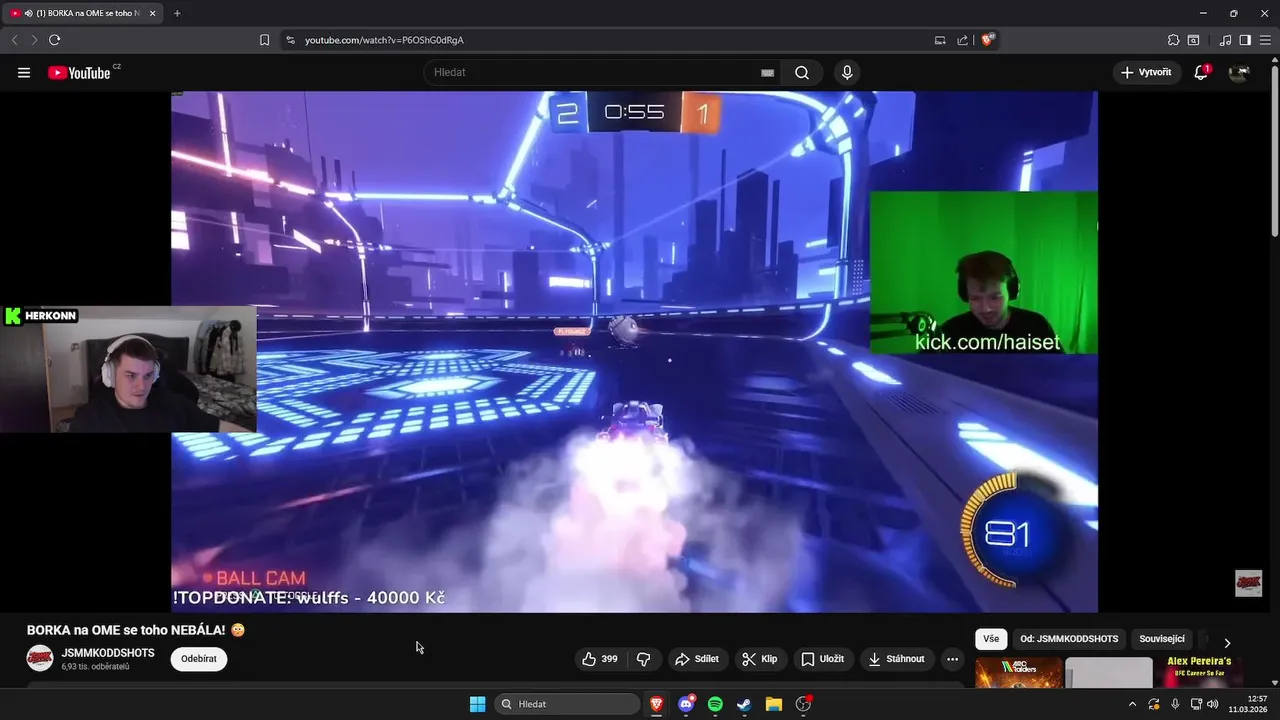Save video with the Uložit button
The width and height of the screenshot is (1280, 720).
pos(822,659)
